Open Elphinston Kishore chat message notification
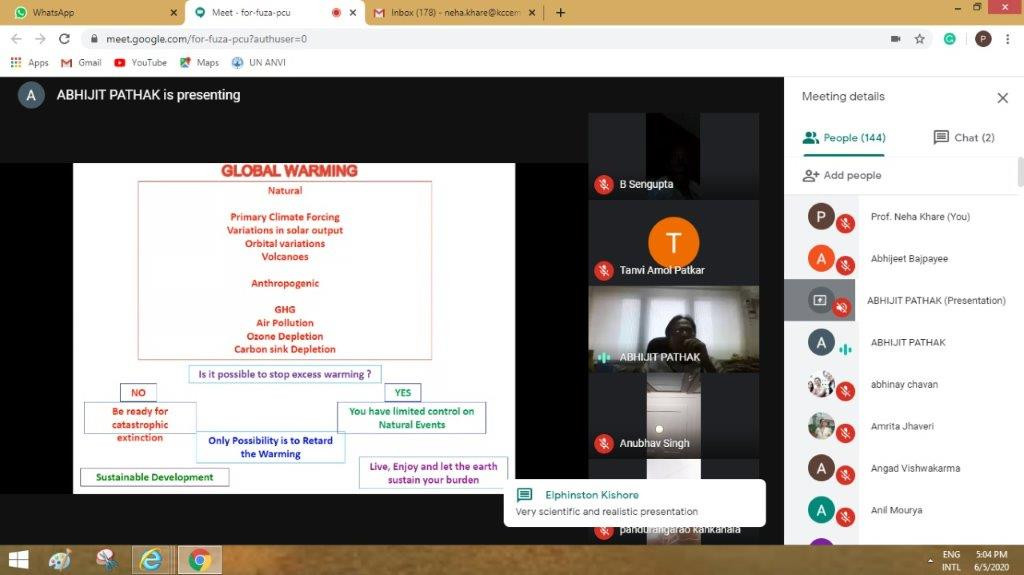Viewport: 1024px width, 575px height. (634, 503)
